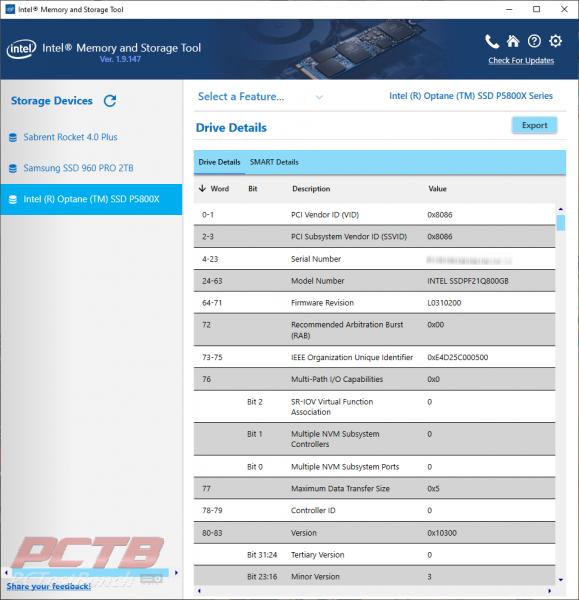Screen dimensions: 579x600
Task: Refresh the Storage Devices list
Action: click(110, 101)
